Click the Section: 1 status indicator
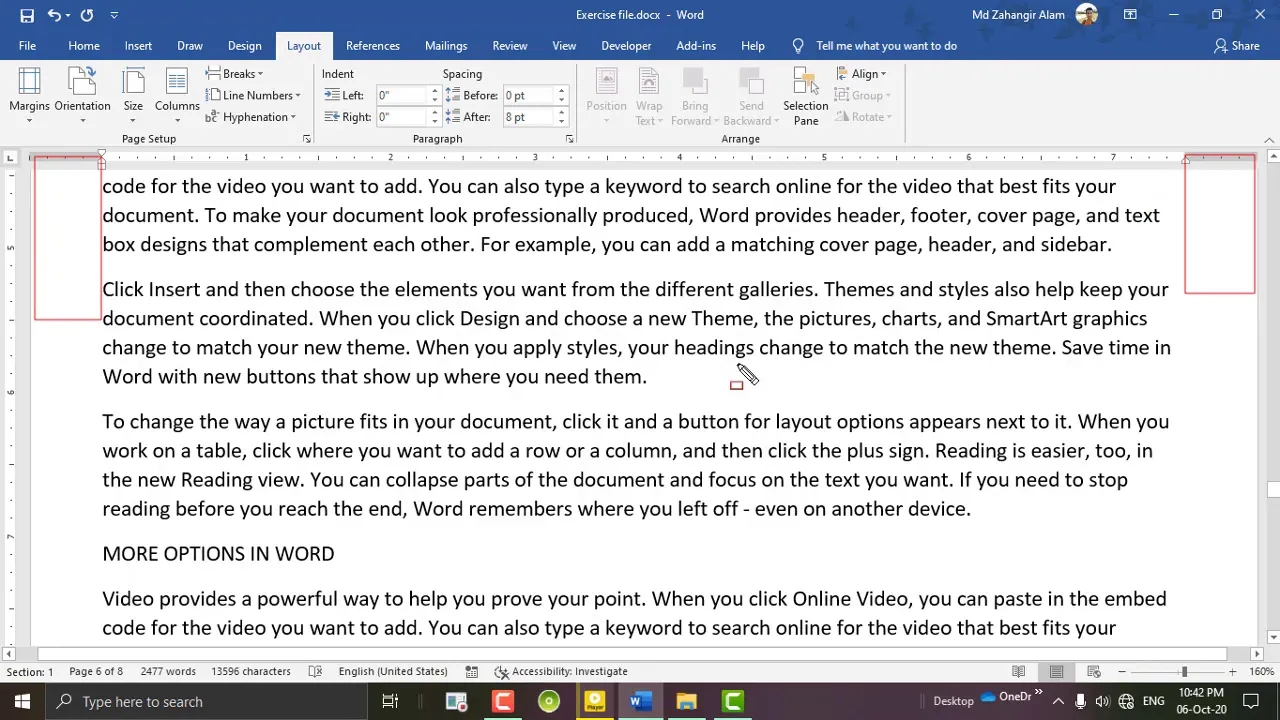The width and height of the screenshot is (1280, 720). click(30, 672)
